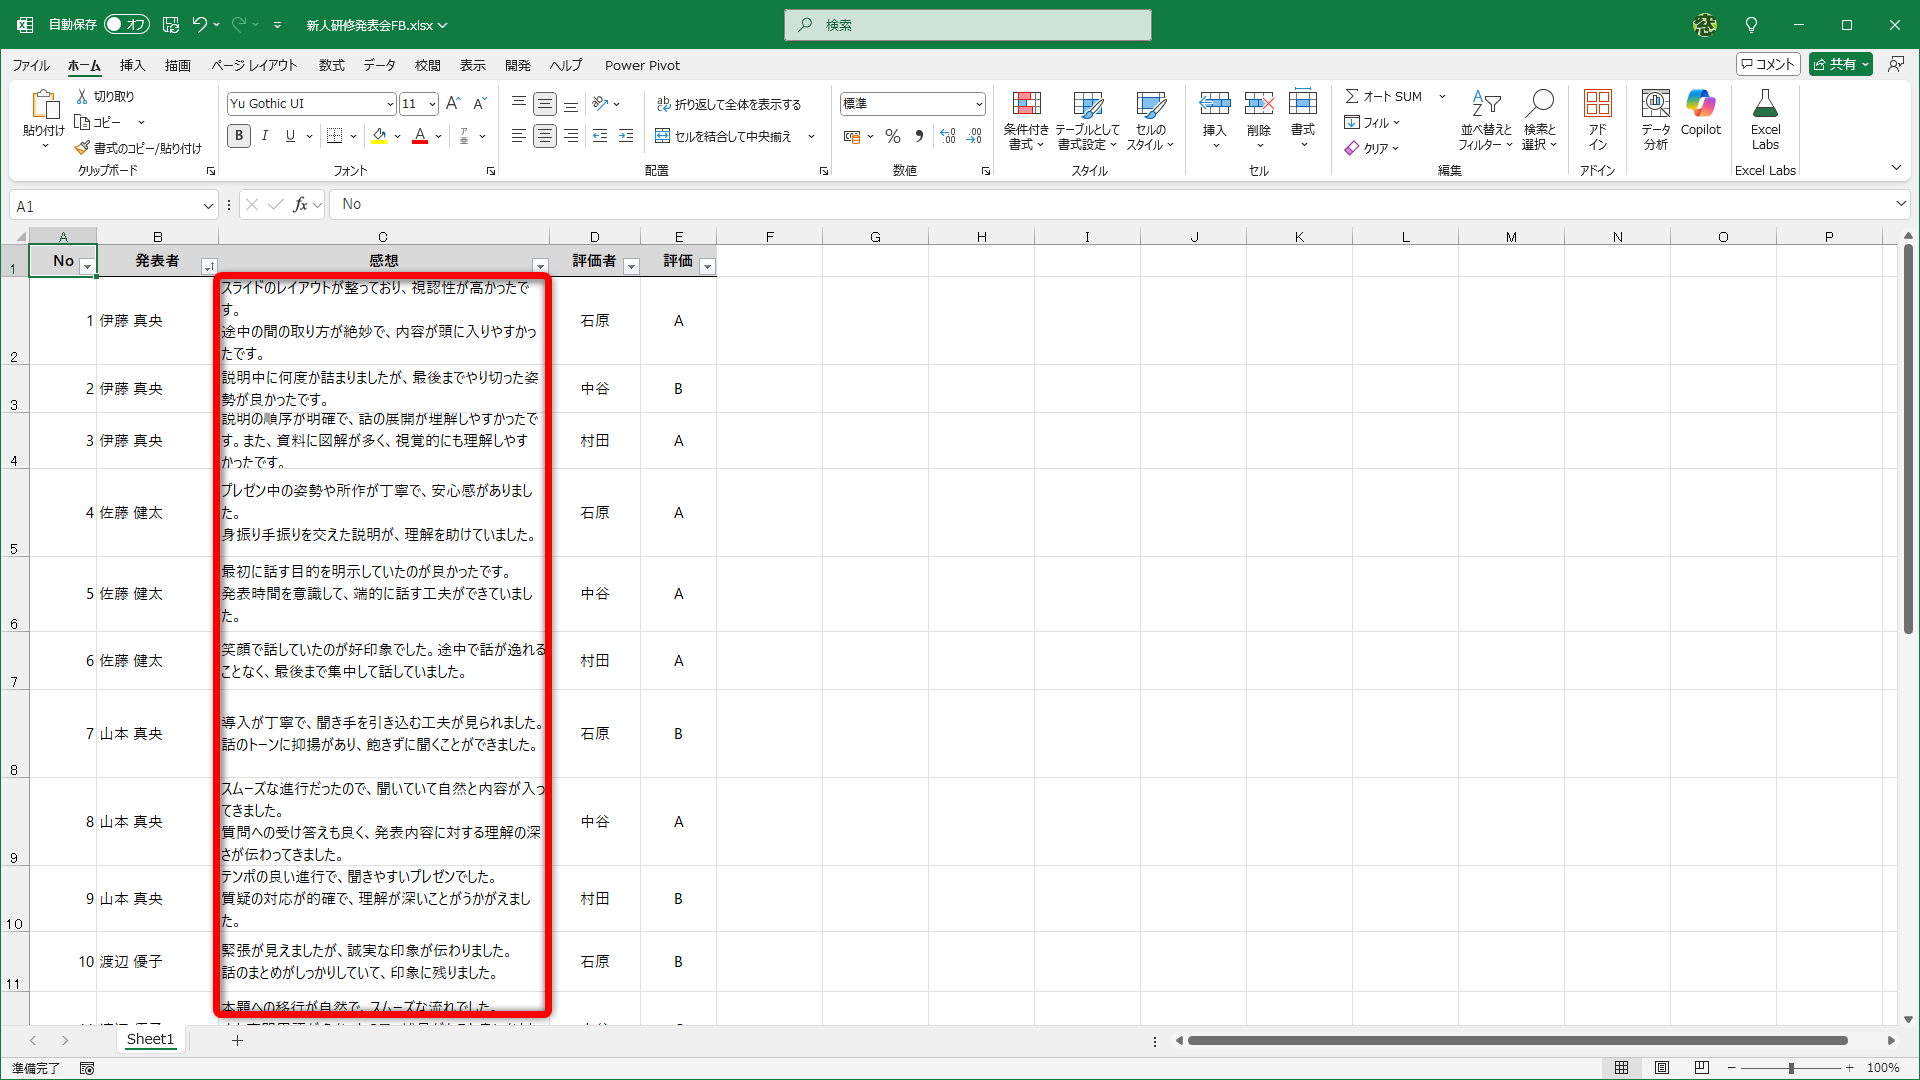
Task: Click the Increase Decimal icon
Action: [947, 136]
